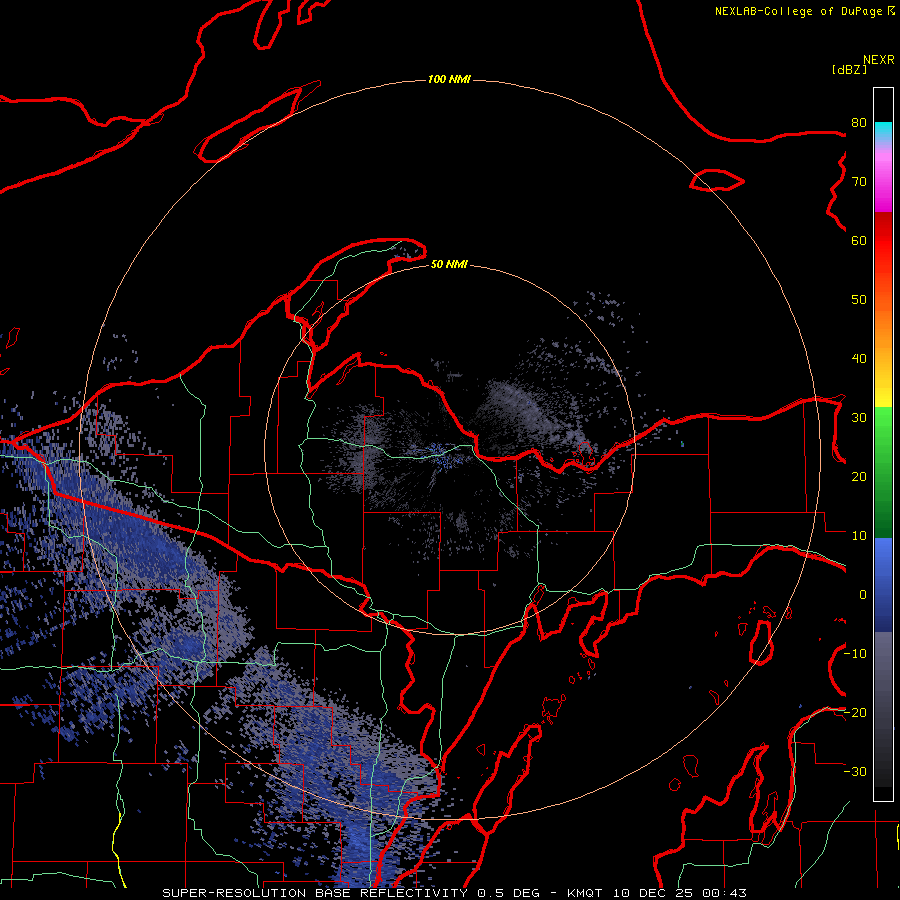Click the 0 value on color scale

[x=863, y=595]
